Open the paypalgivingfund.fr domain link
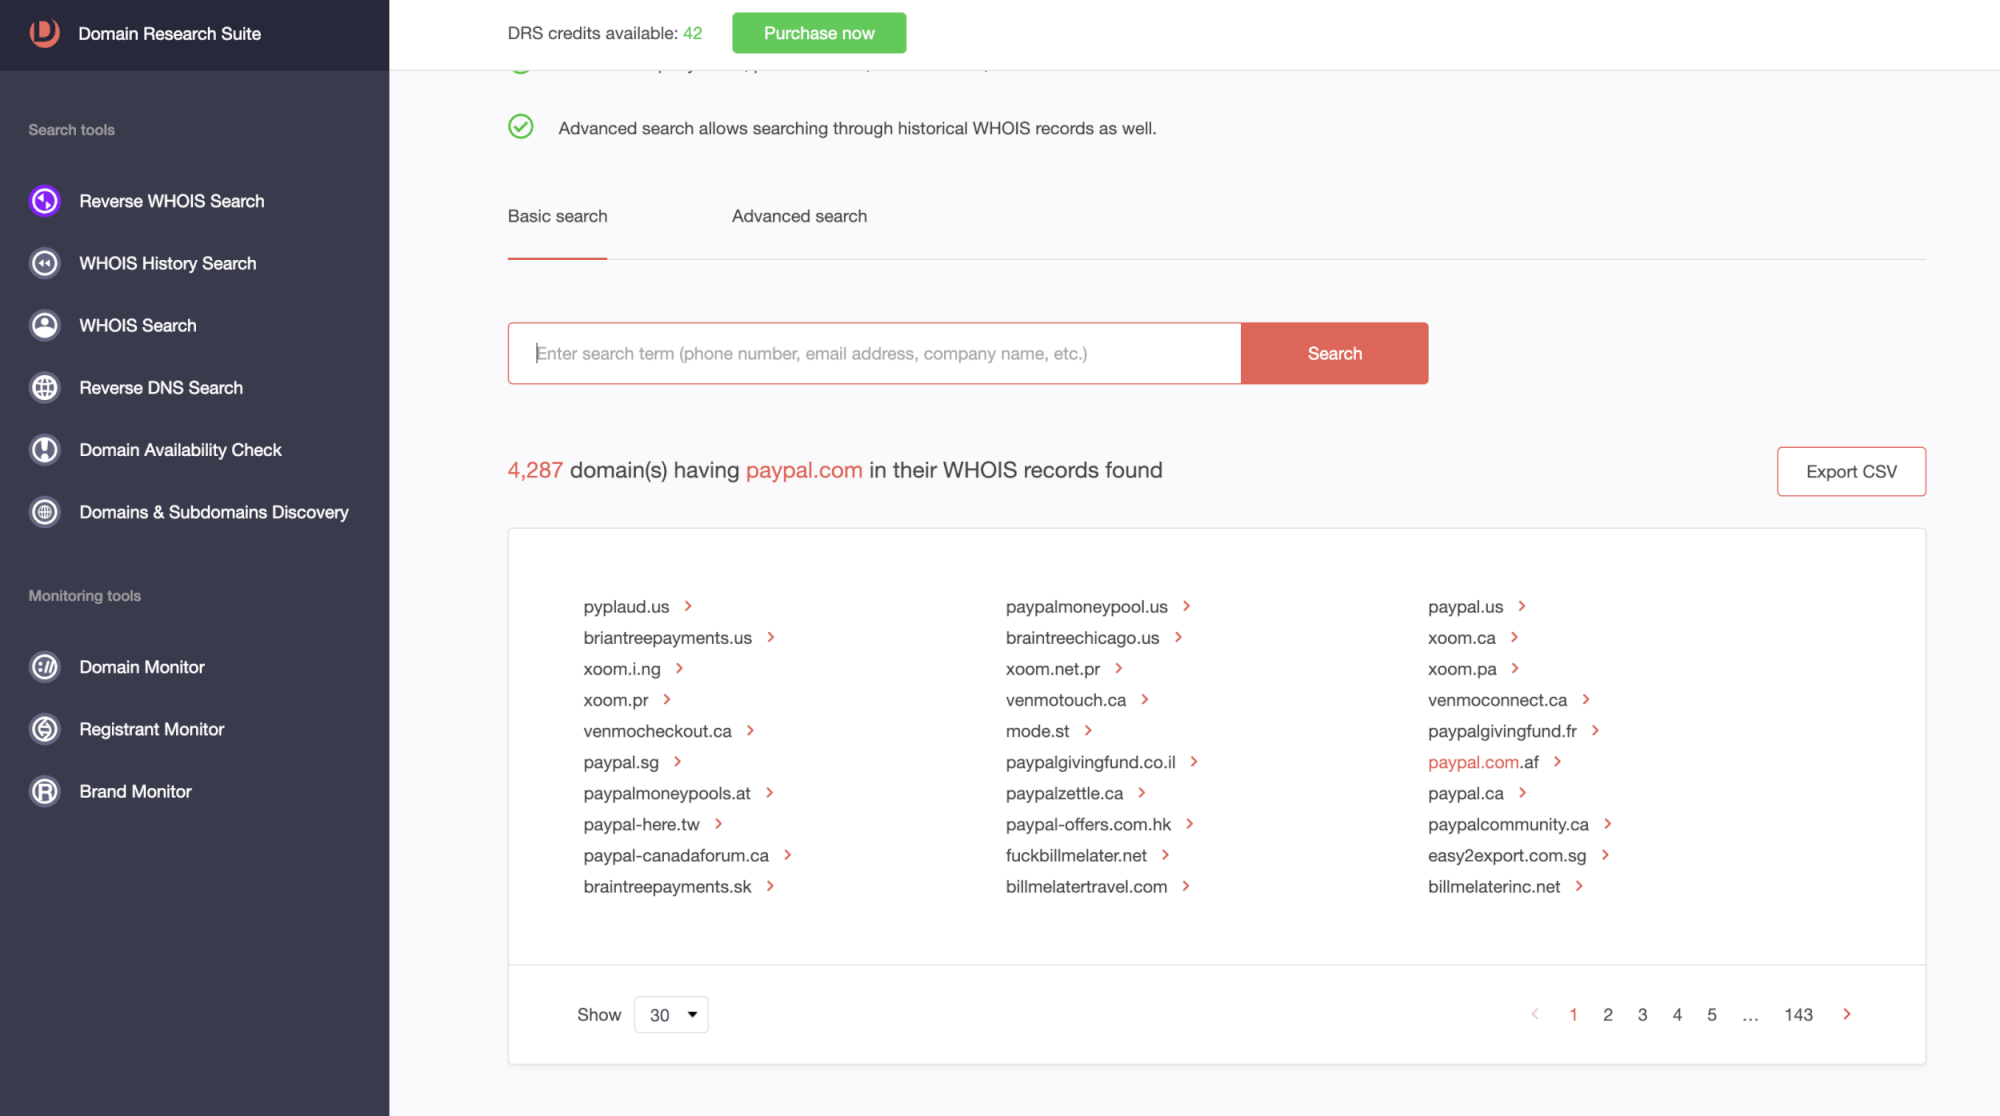Viewport: 2000px width, 1116px height. click(1502, 731)
